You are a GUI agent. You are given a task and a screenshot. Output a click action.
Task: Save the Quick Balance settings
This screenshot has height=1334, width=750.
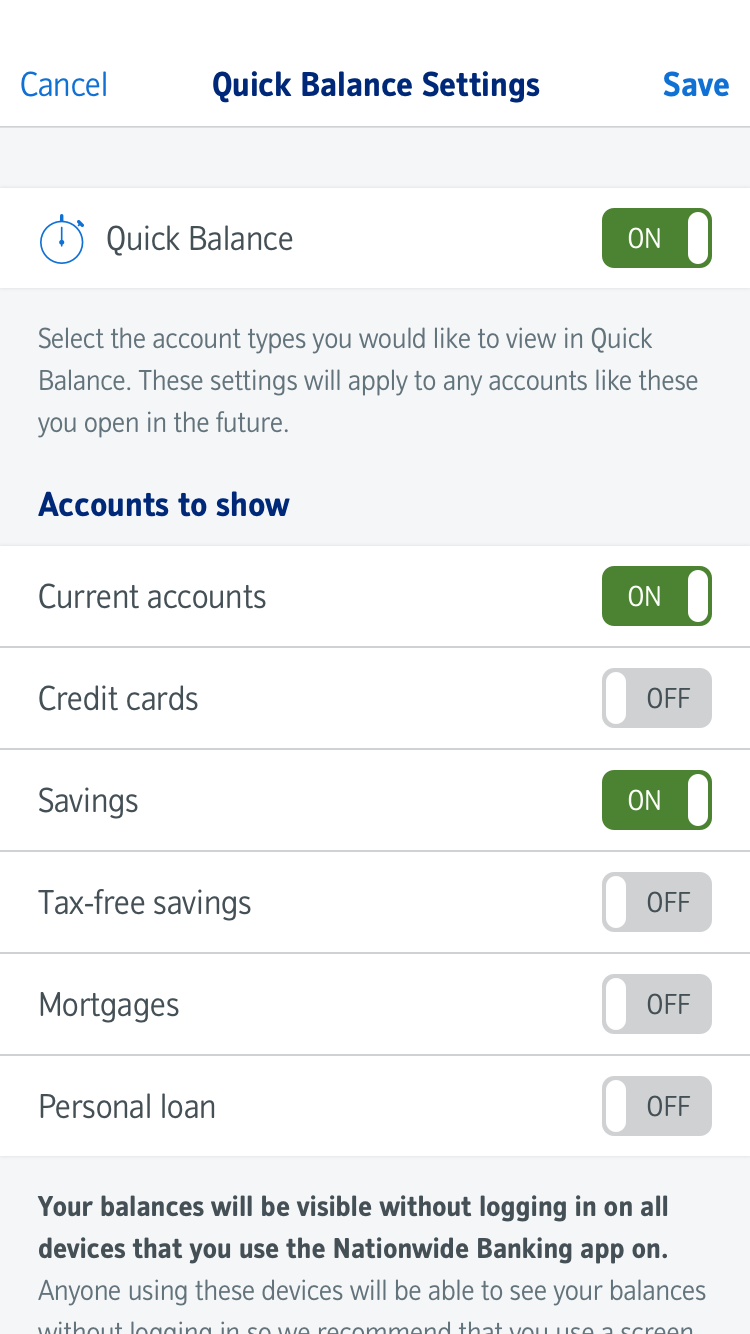(x=695, y=85)
